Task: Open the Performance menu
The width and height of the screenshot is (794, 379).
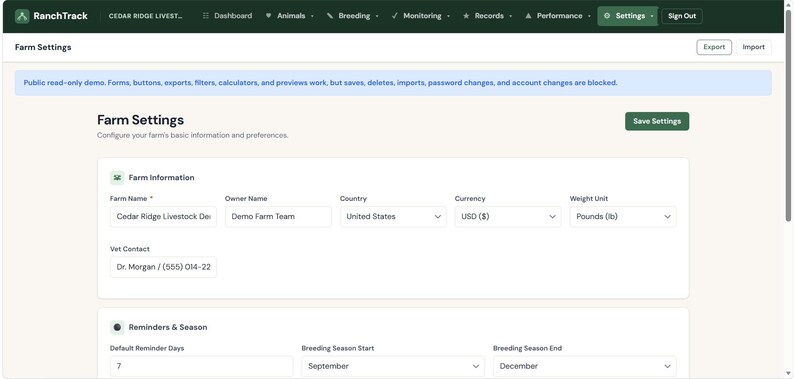Action: 558,16
